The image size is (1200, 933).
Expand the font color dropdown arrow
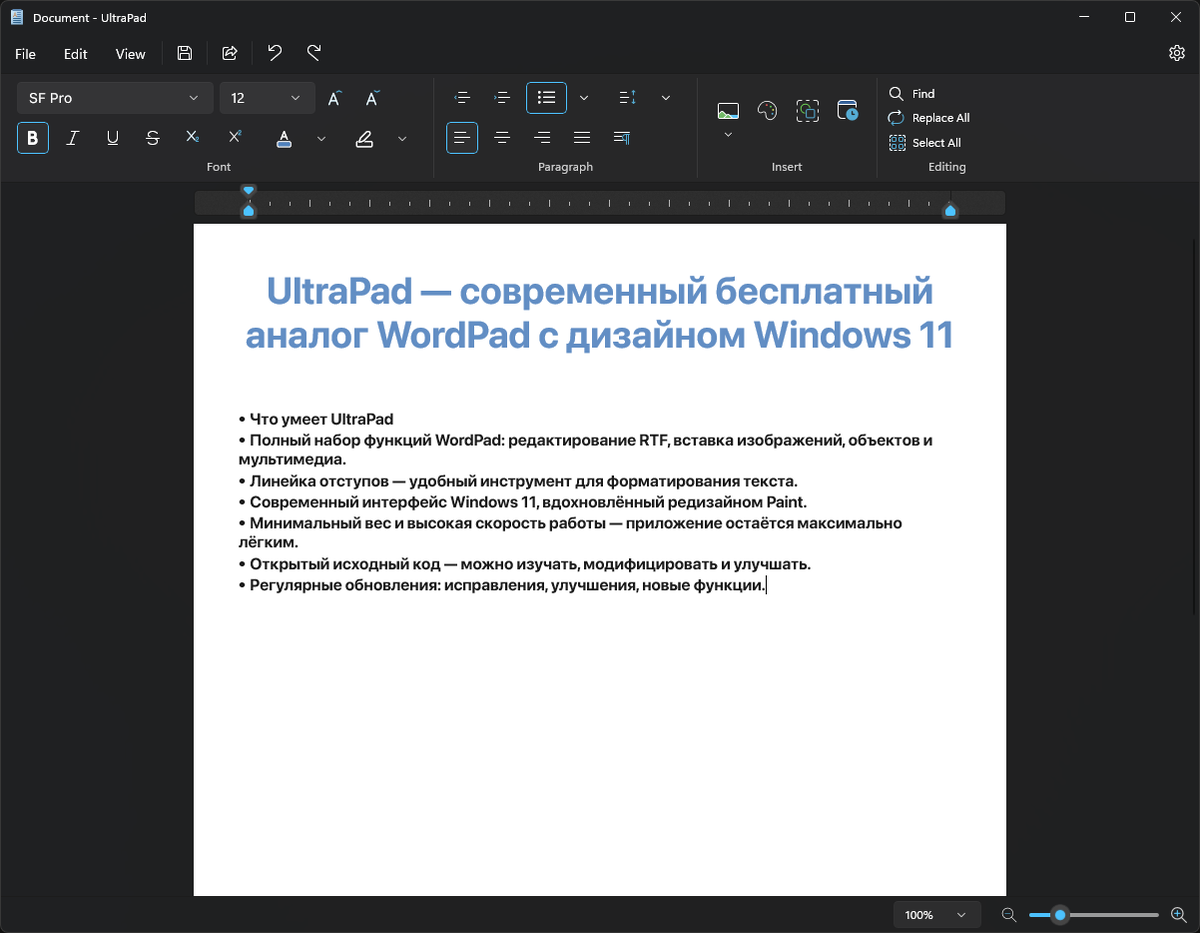click(321, 138)
